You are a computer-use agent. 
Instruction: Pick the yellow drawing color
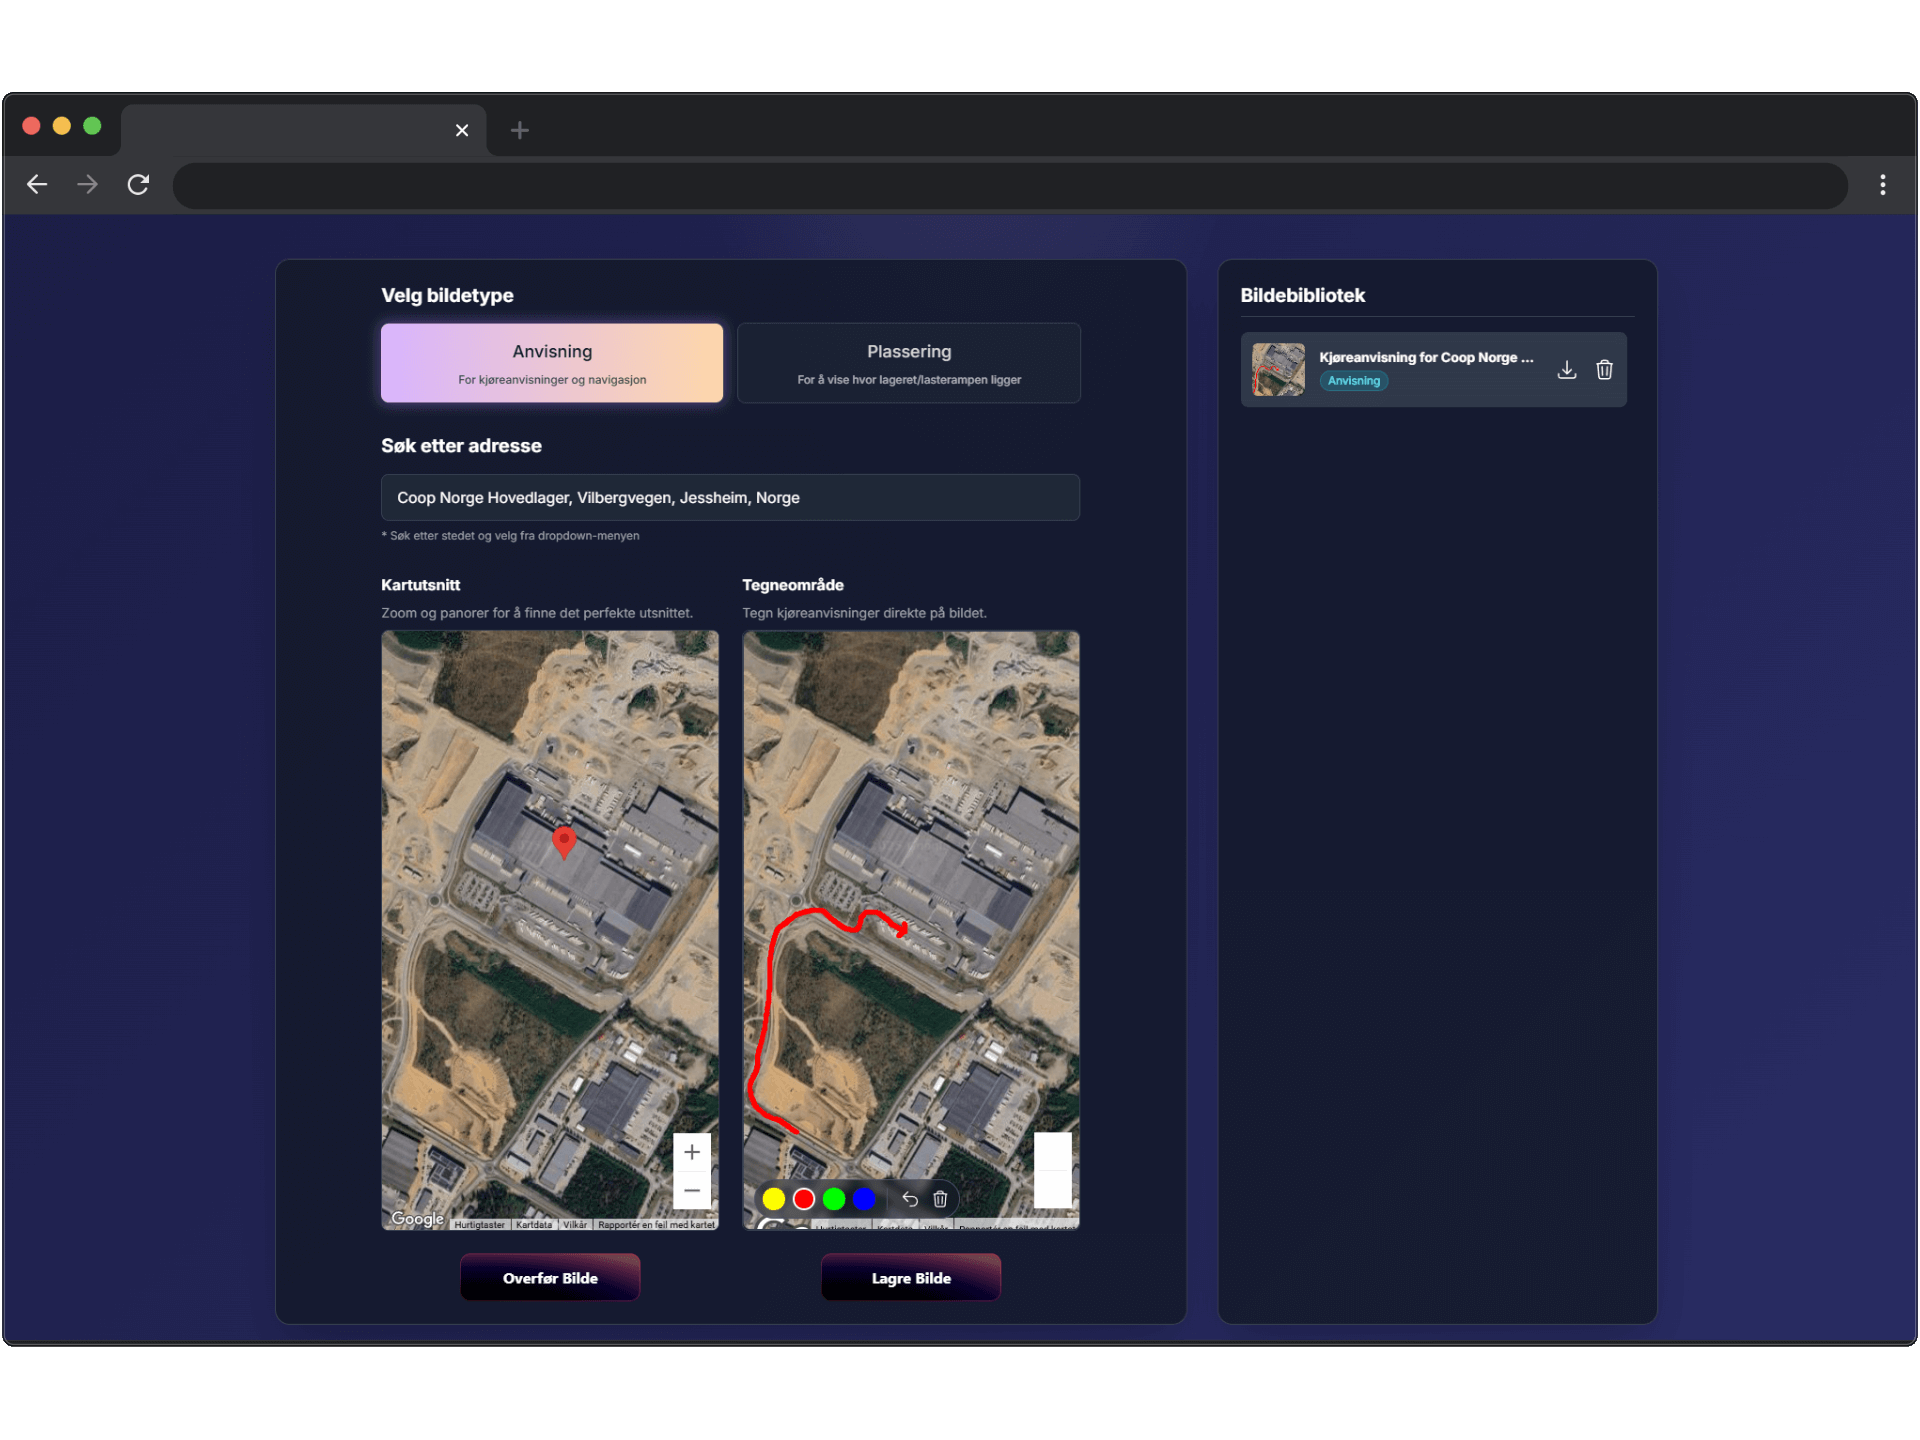(x=773, y=1198)
